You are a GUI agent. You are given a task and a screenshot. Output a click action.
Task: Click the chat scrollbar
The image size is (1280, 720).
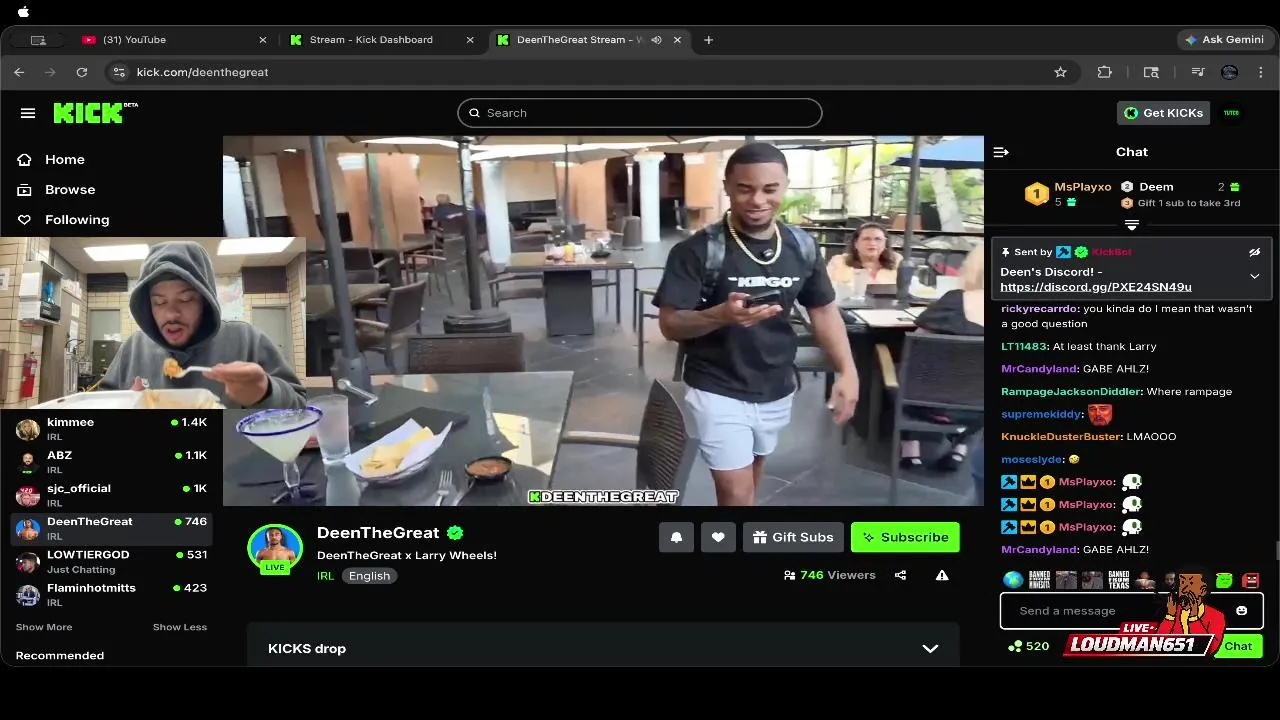point(1275,551)
